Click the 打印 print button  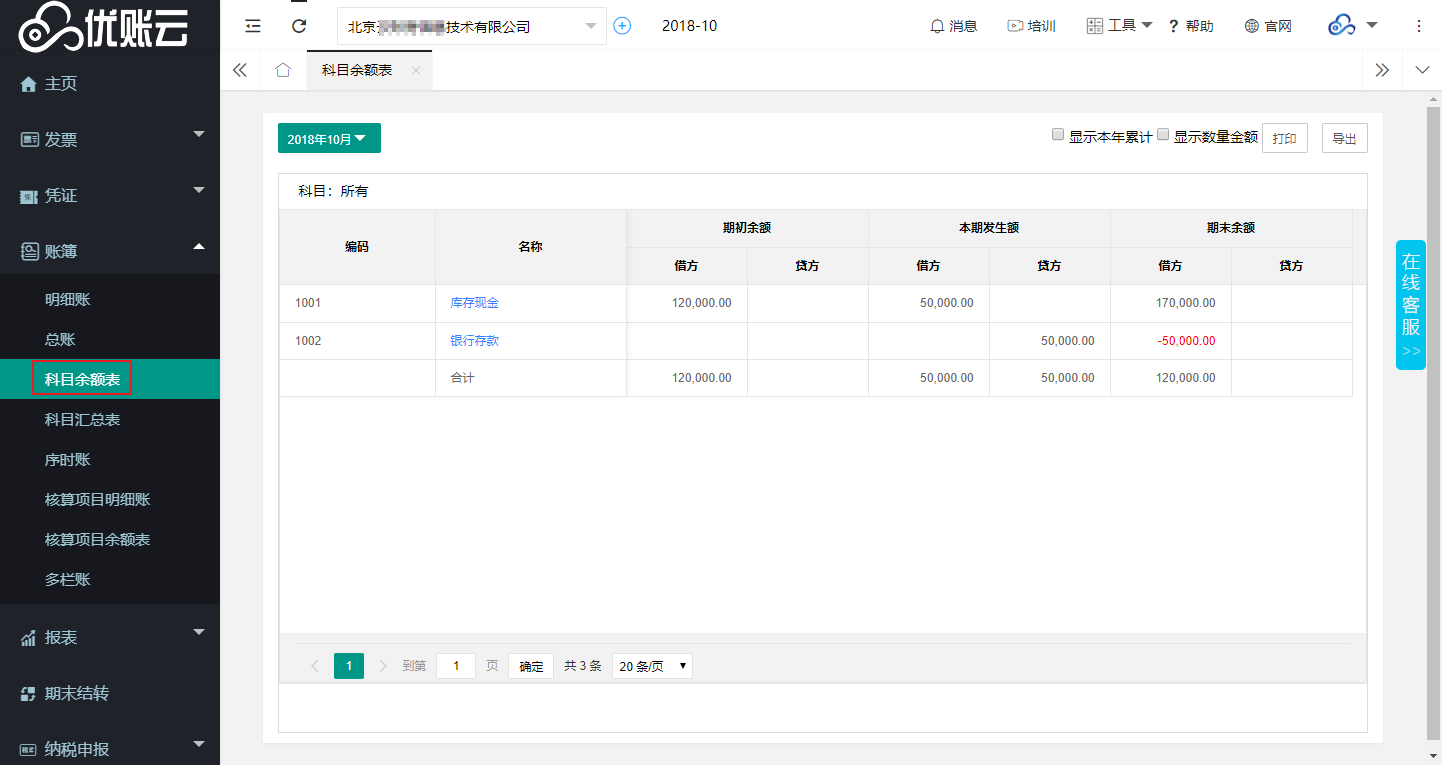1285,139
